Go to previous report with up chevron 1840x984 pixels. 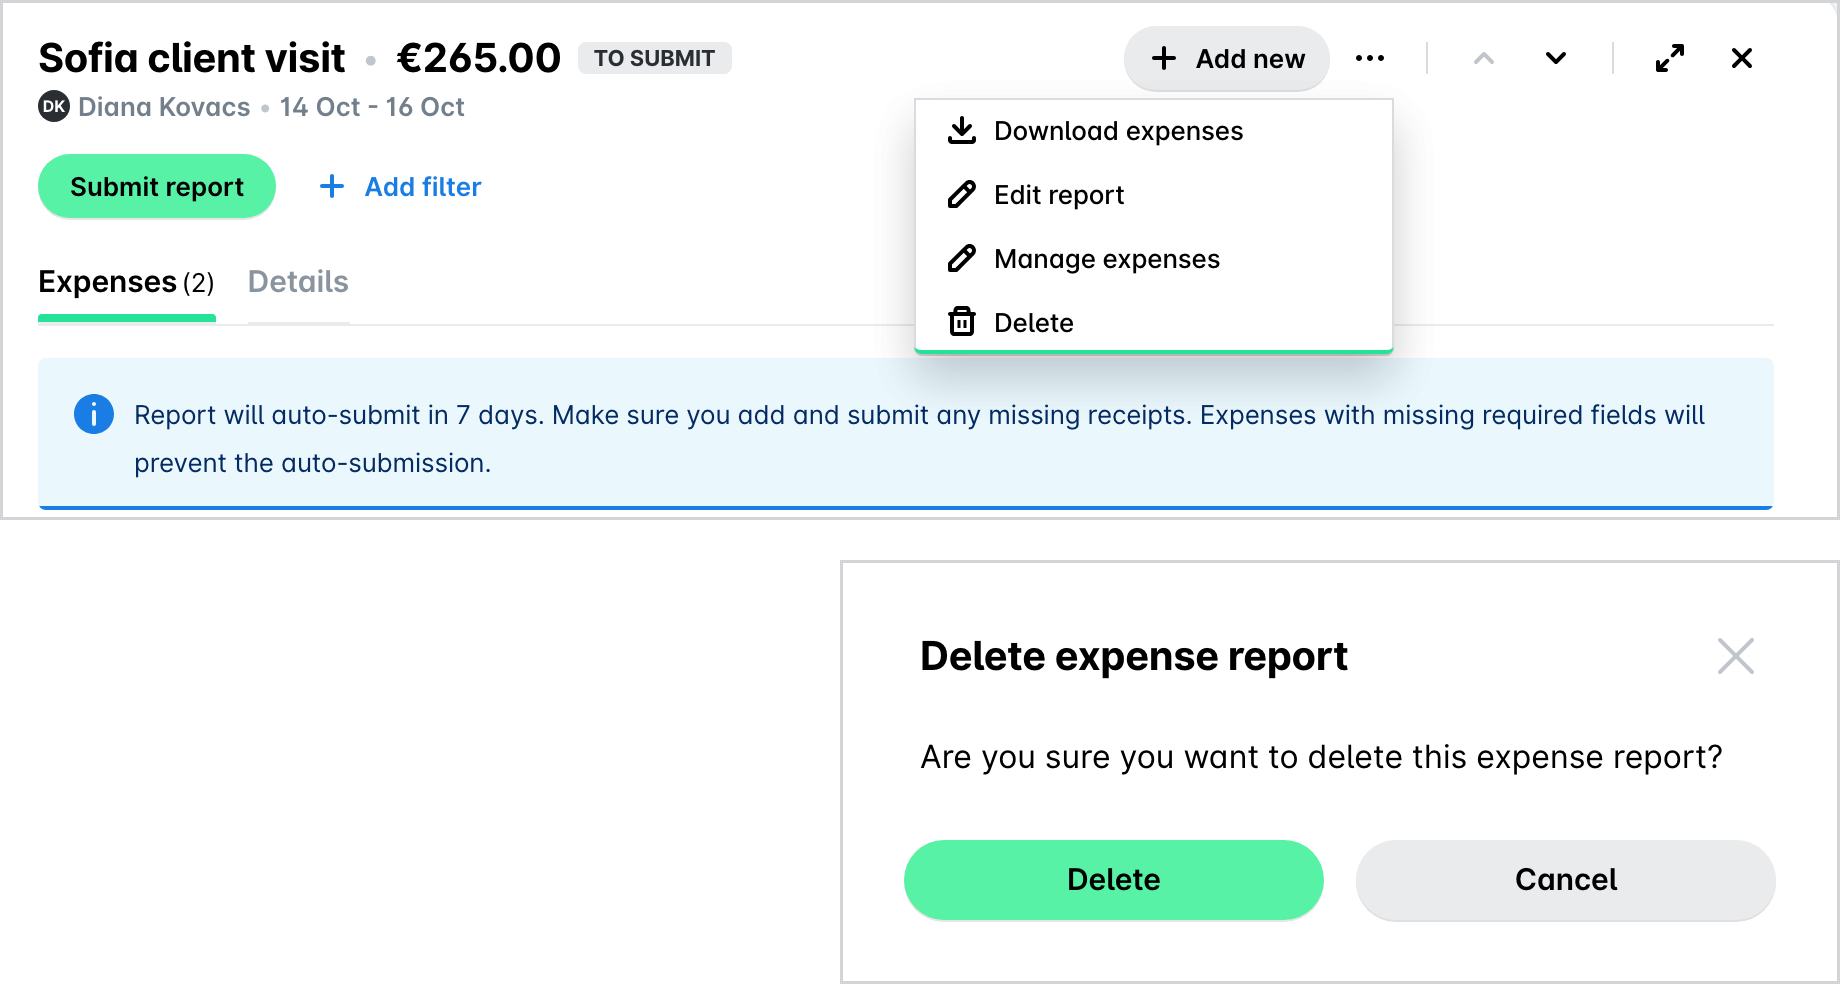tap(1484, 58)
